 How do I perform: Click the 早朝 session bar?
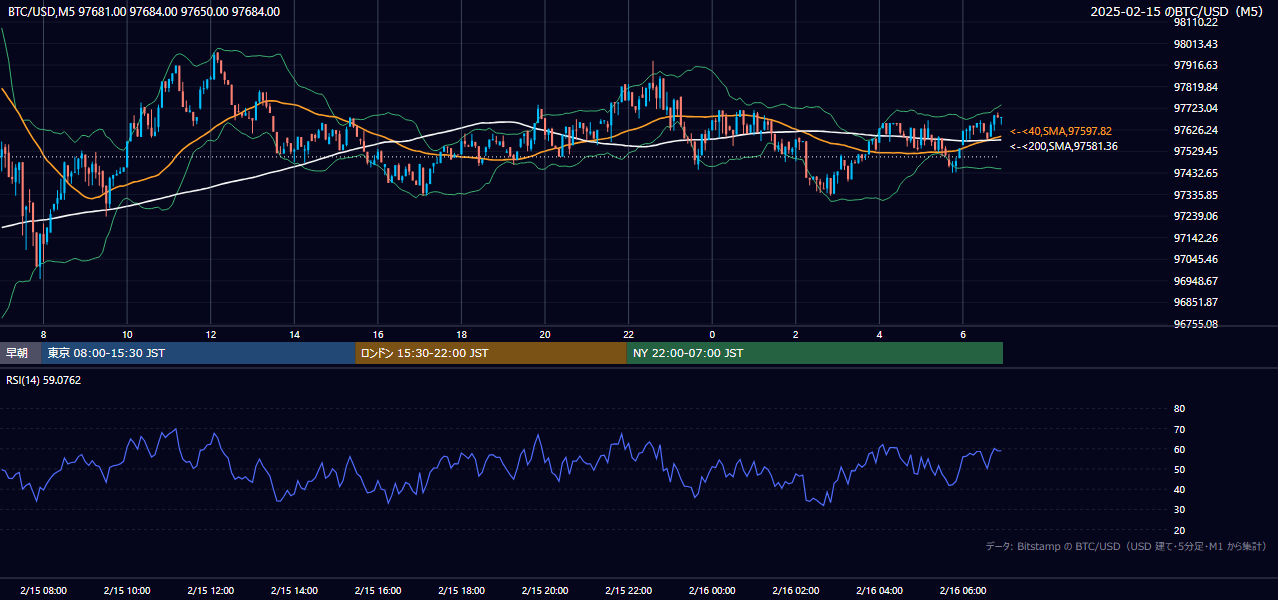click(x=20, y=353)
